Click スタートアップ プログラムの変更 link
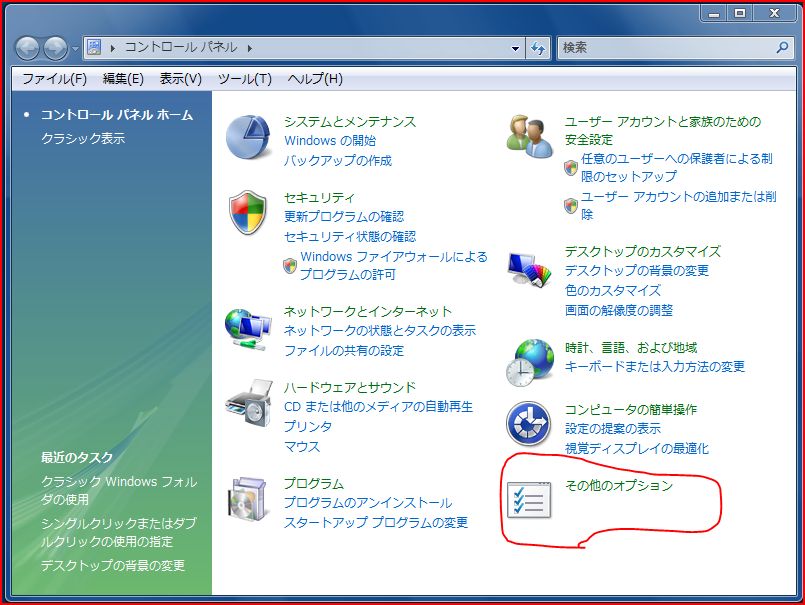This screenshot has height=605, width=805. pyautogui.click(x=376, y=523)
